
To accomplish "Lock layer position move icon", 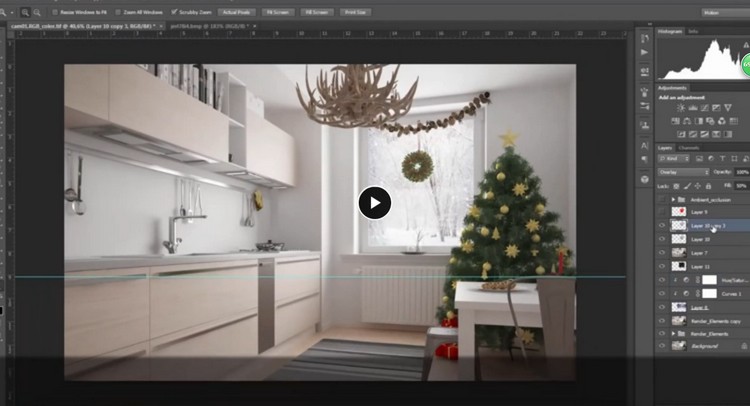I will tap(697, 186).
